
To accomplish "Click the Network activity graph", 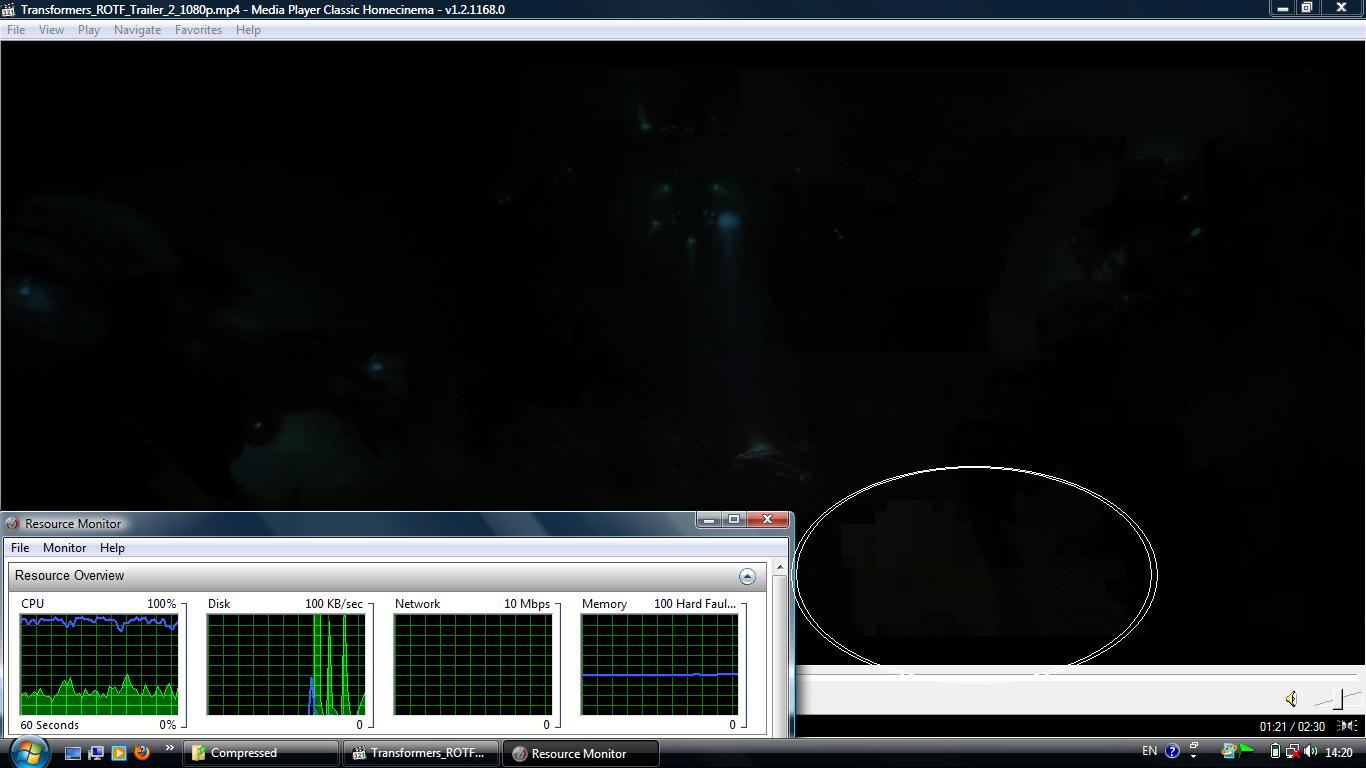I will (473, 664).
